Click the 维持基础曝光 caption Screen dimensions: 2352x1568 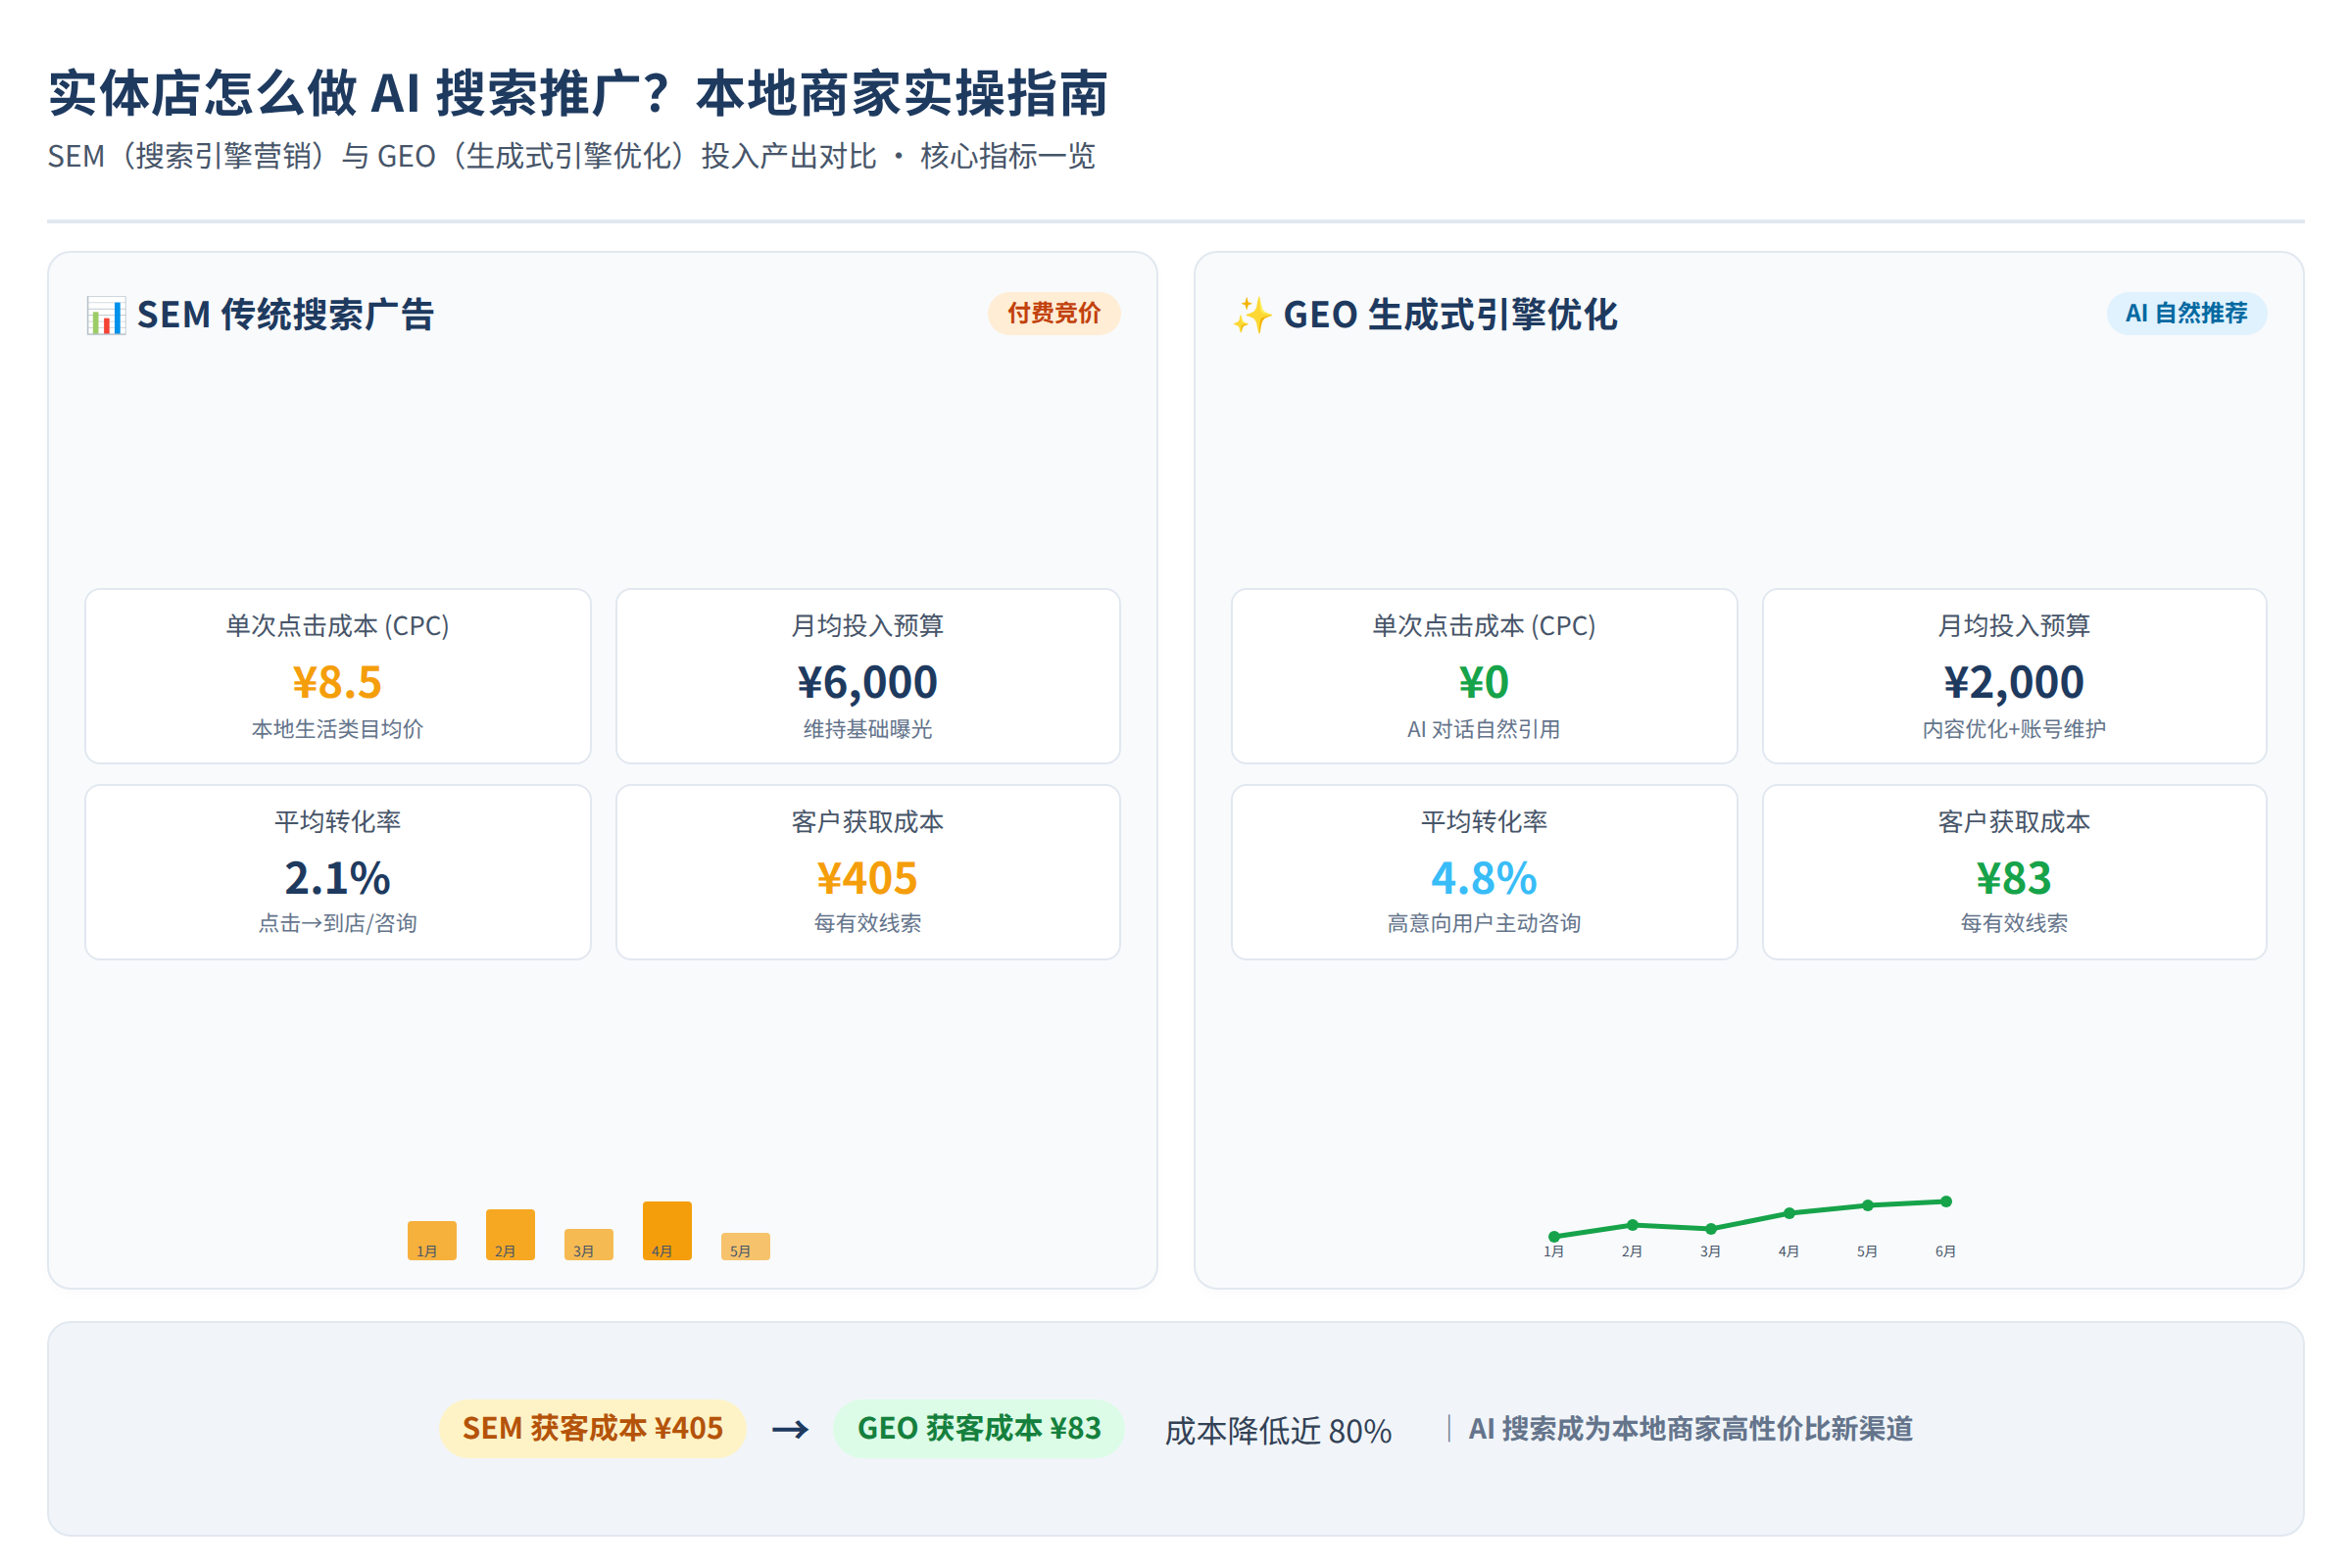(868, 729)
